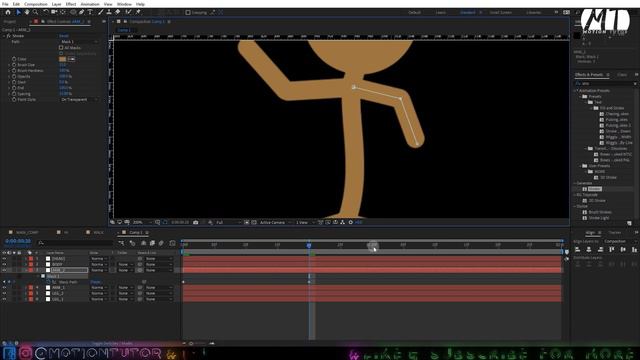
Task: Hide the HEAD layer with its eye icon
Action: tap(4, 259)
